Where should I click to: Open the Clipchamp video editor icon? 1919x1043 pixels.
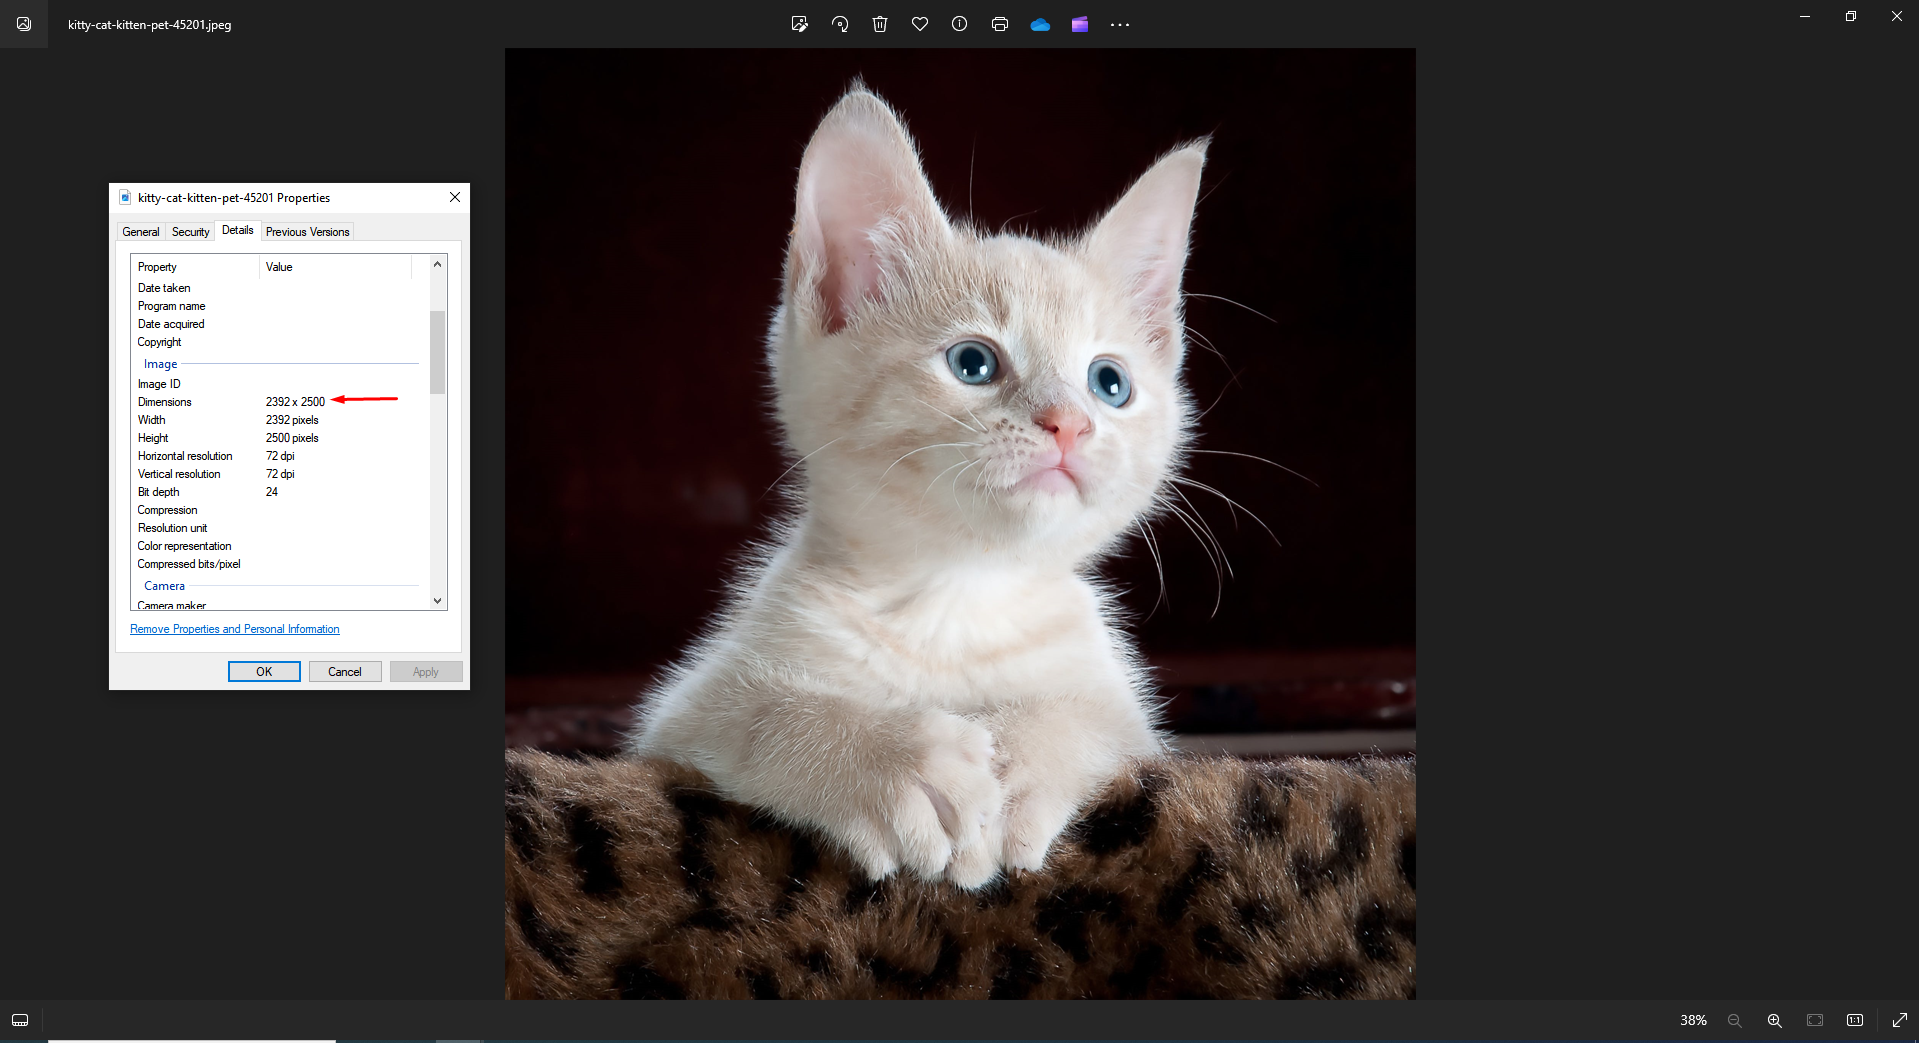tap(1080, 24)
